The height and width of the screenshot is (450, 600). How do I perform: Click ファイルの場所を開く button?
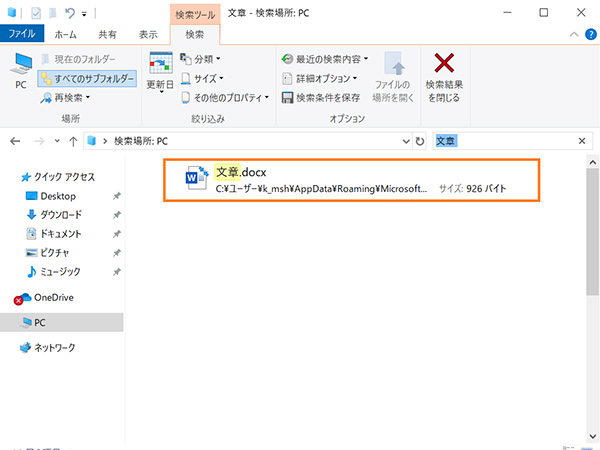tap(393, 78)
